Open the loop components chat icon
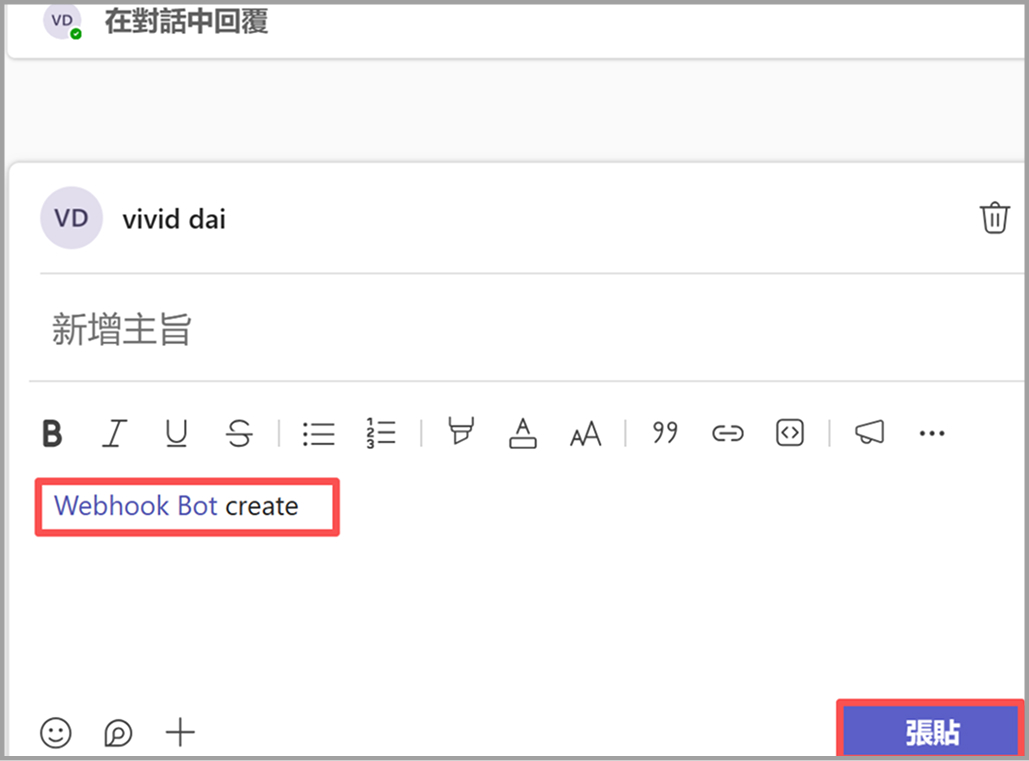 click(118, 733)
